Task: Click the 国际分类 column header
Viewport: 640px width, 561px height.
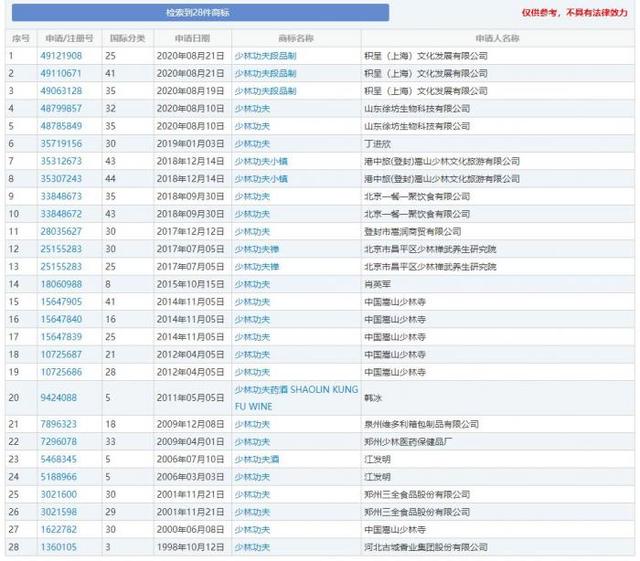Action: tap(125, 37)
